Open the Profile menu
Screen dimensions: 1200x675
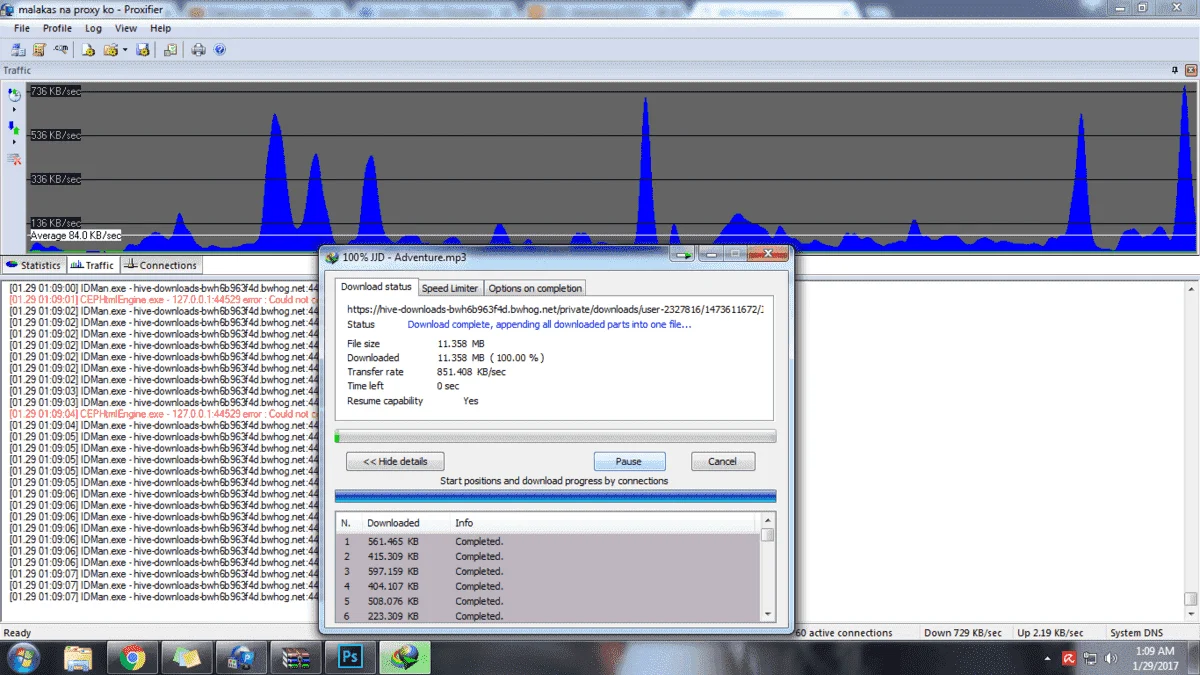click(57, 28)
